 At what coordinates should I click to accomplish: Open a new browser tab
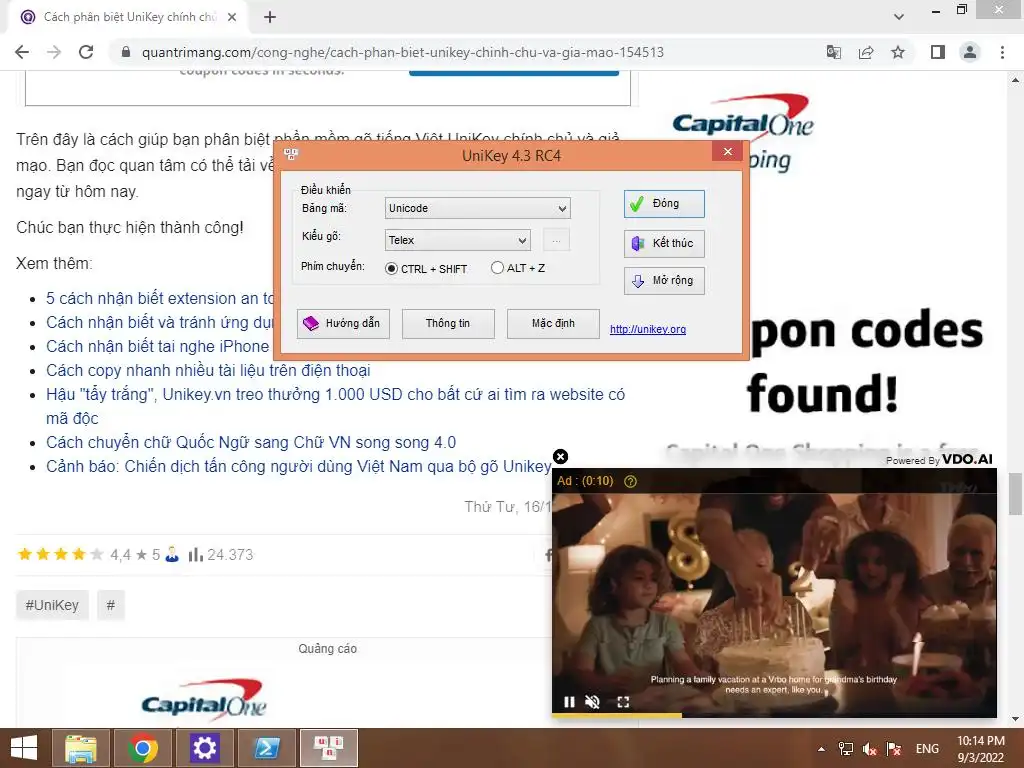click(x=270, y=17)
